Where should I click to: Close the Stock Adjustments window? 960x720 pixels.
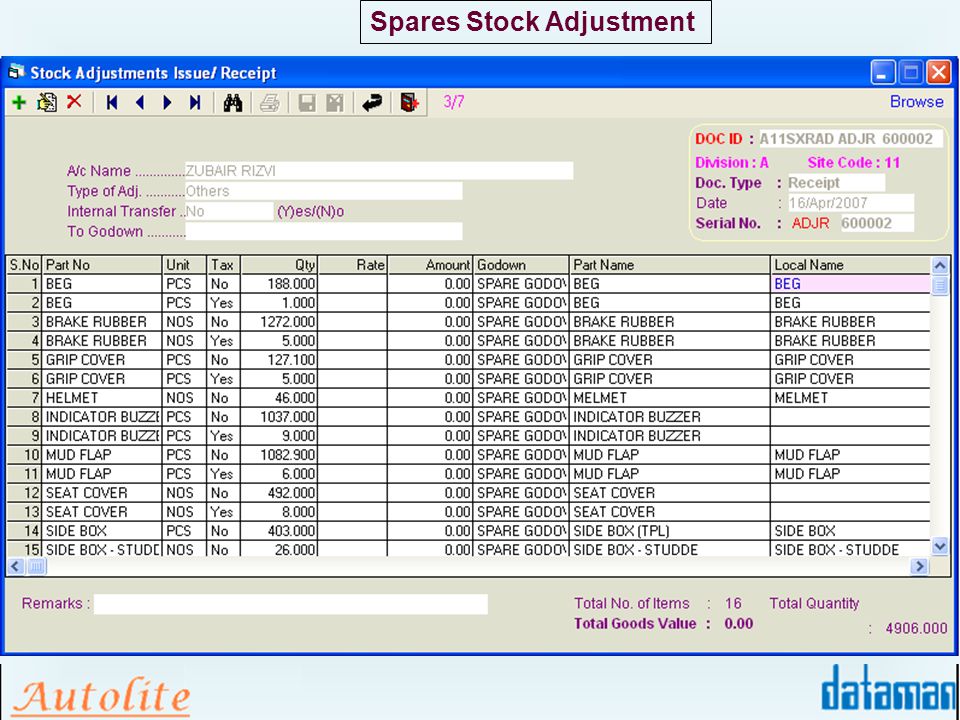click(938, 72)
